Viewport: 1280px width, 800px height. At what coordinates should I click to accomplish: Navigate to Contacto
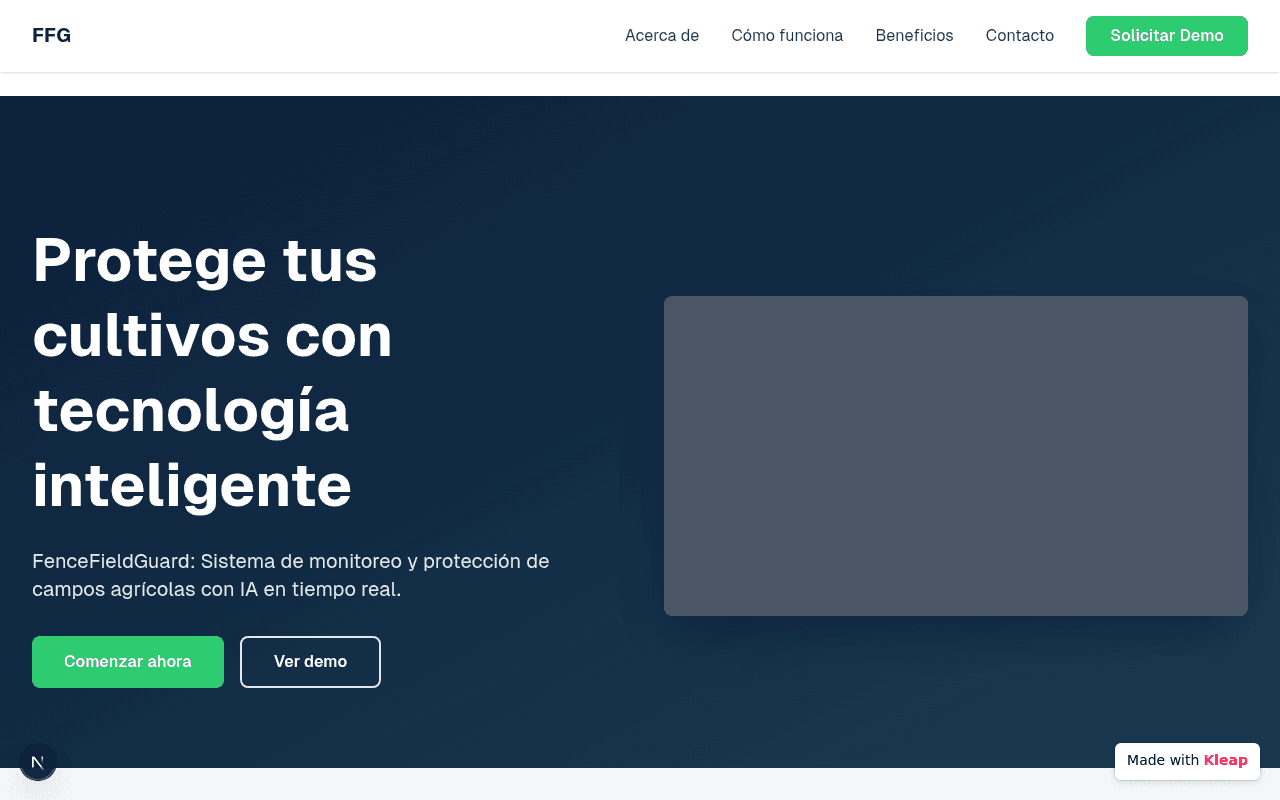pos(1019,36)
